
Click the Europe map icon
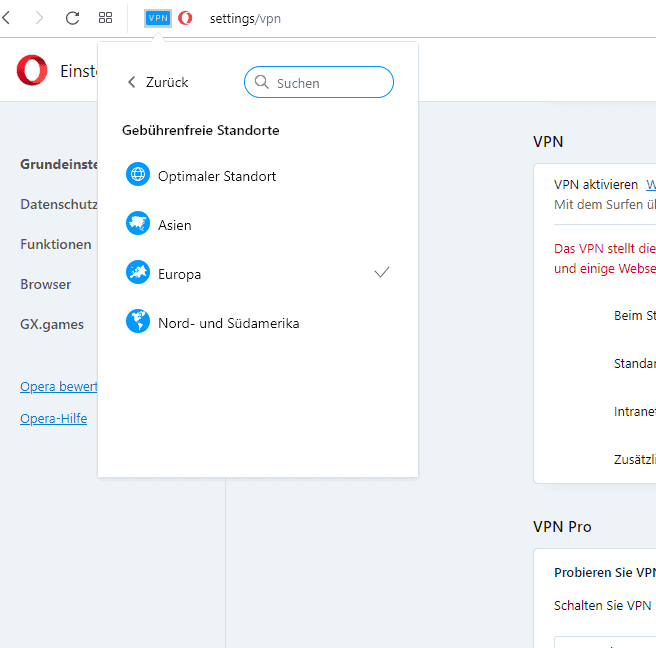pos(138,272)
